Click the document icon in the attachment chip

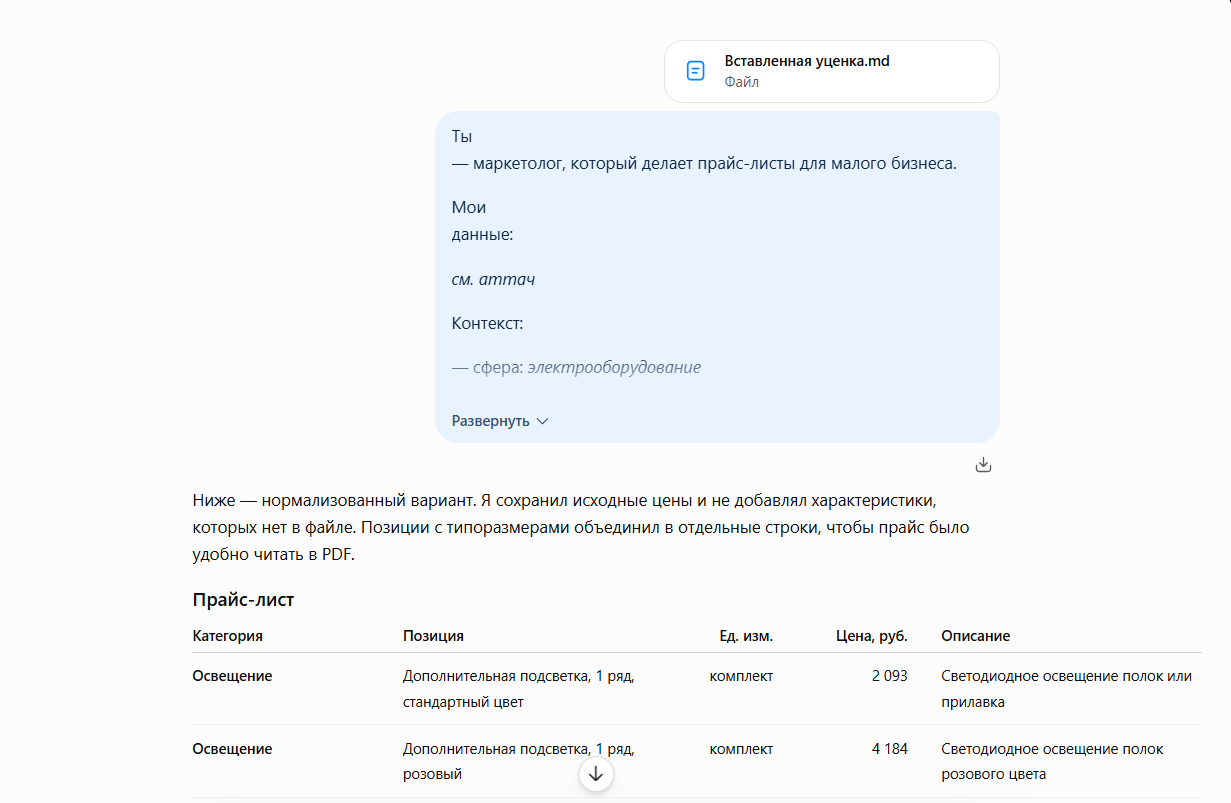[x=695, y=71]
